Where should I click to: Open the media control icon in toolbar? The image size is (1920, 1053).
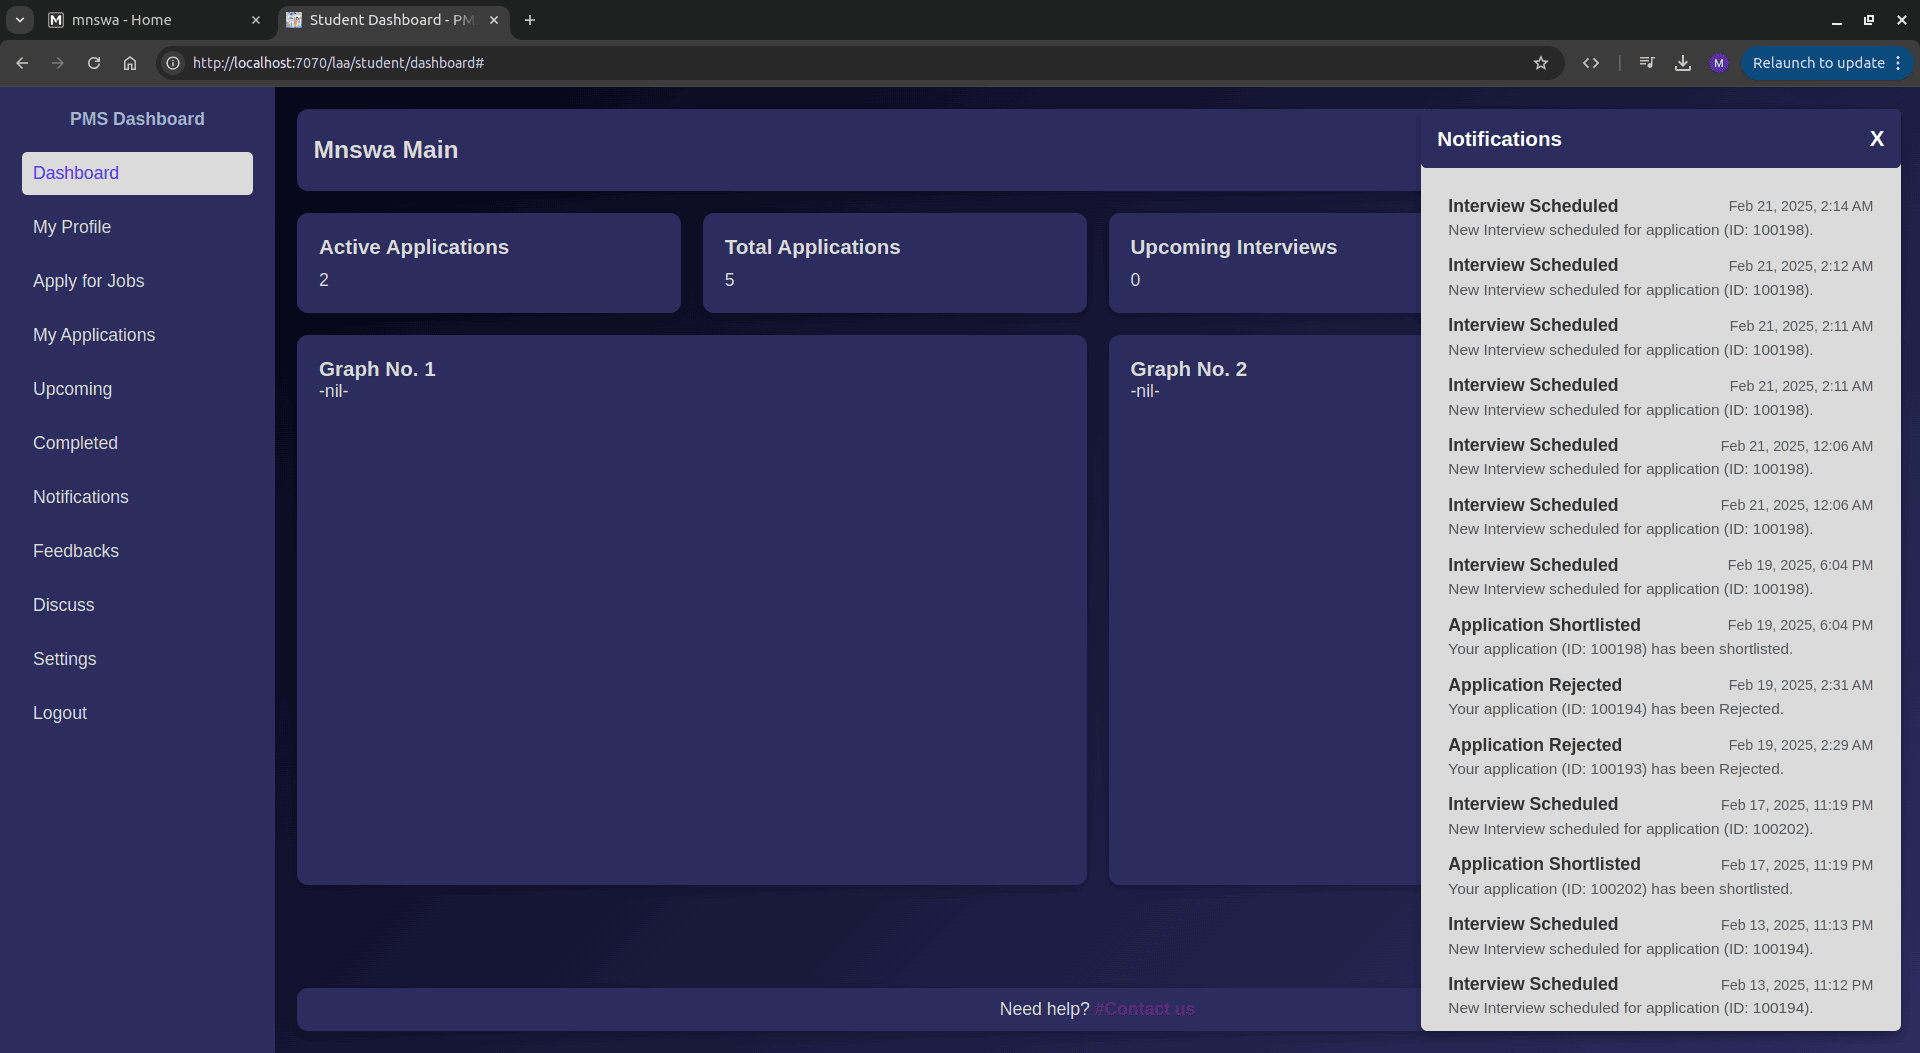1647,63
